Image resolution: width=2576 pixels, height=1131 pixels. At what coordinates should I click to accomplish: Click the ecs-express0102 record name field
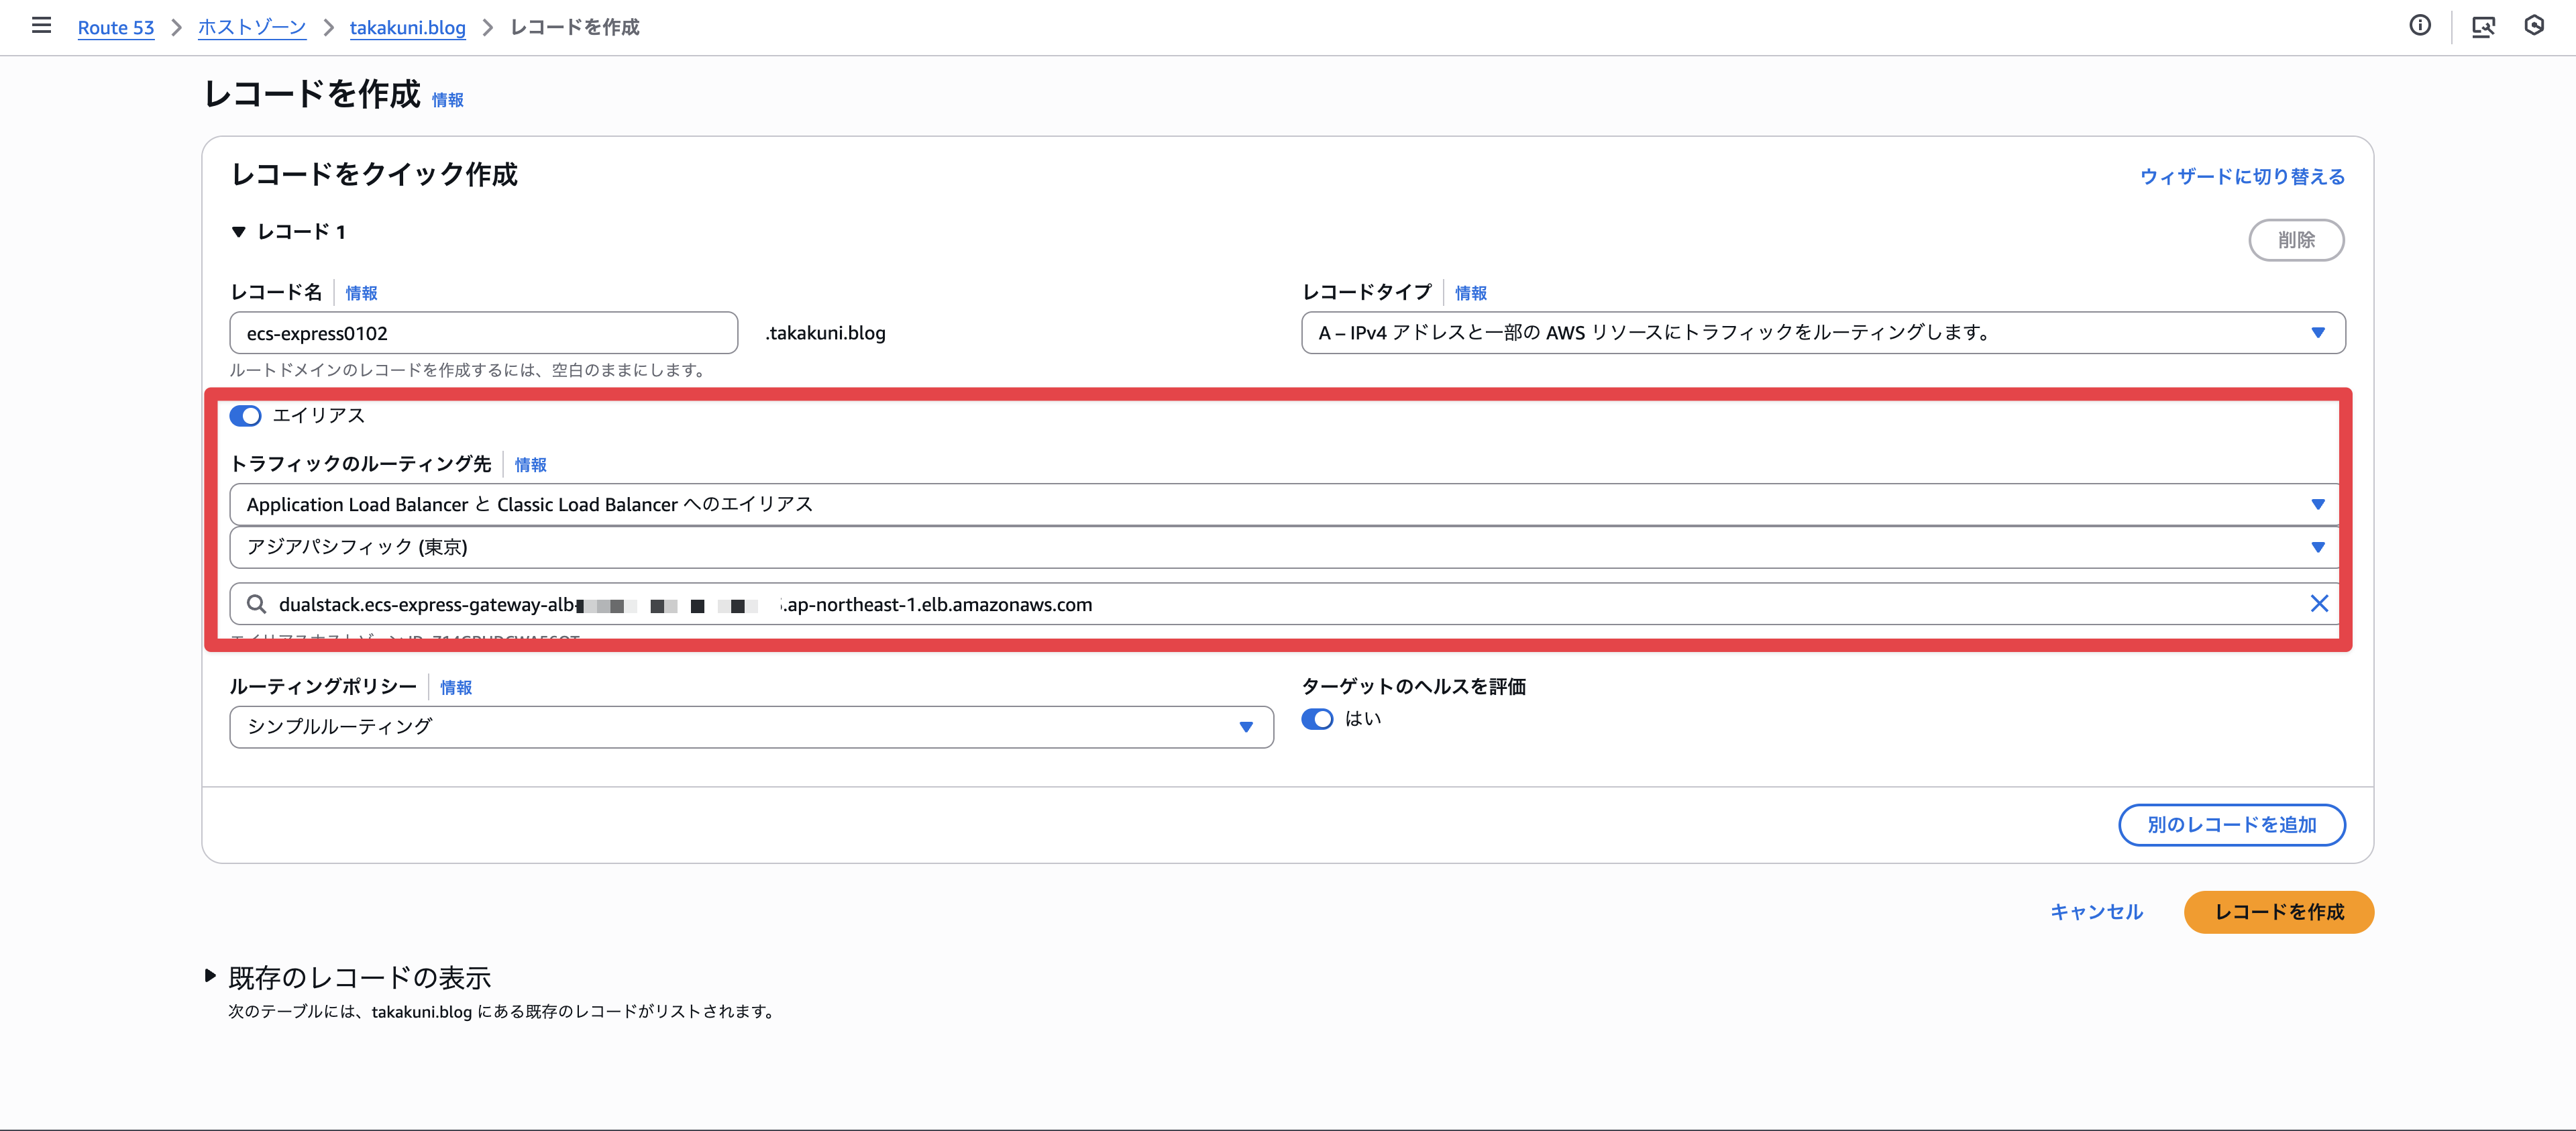483,333
